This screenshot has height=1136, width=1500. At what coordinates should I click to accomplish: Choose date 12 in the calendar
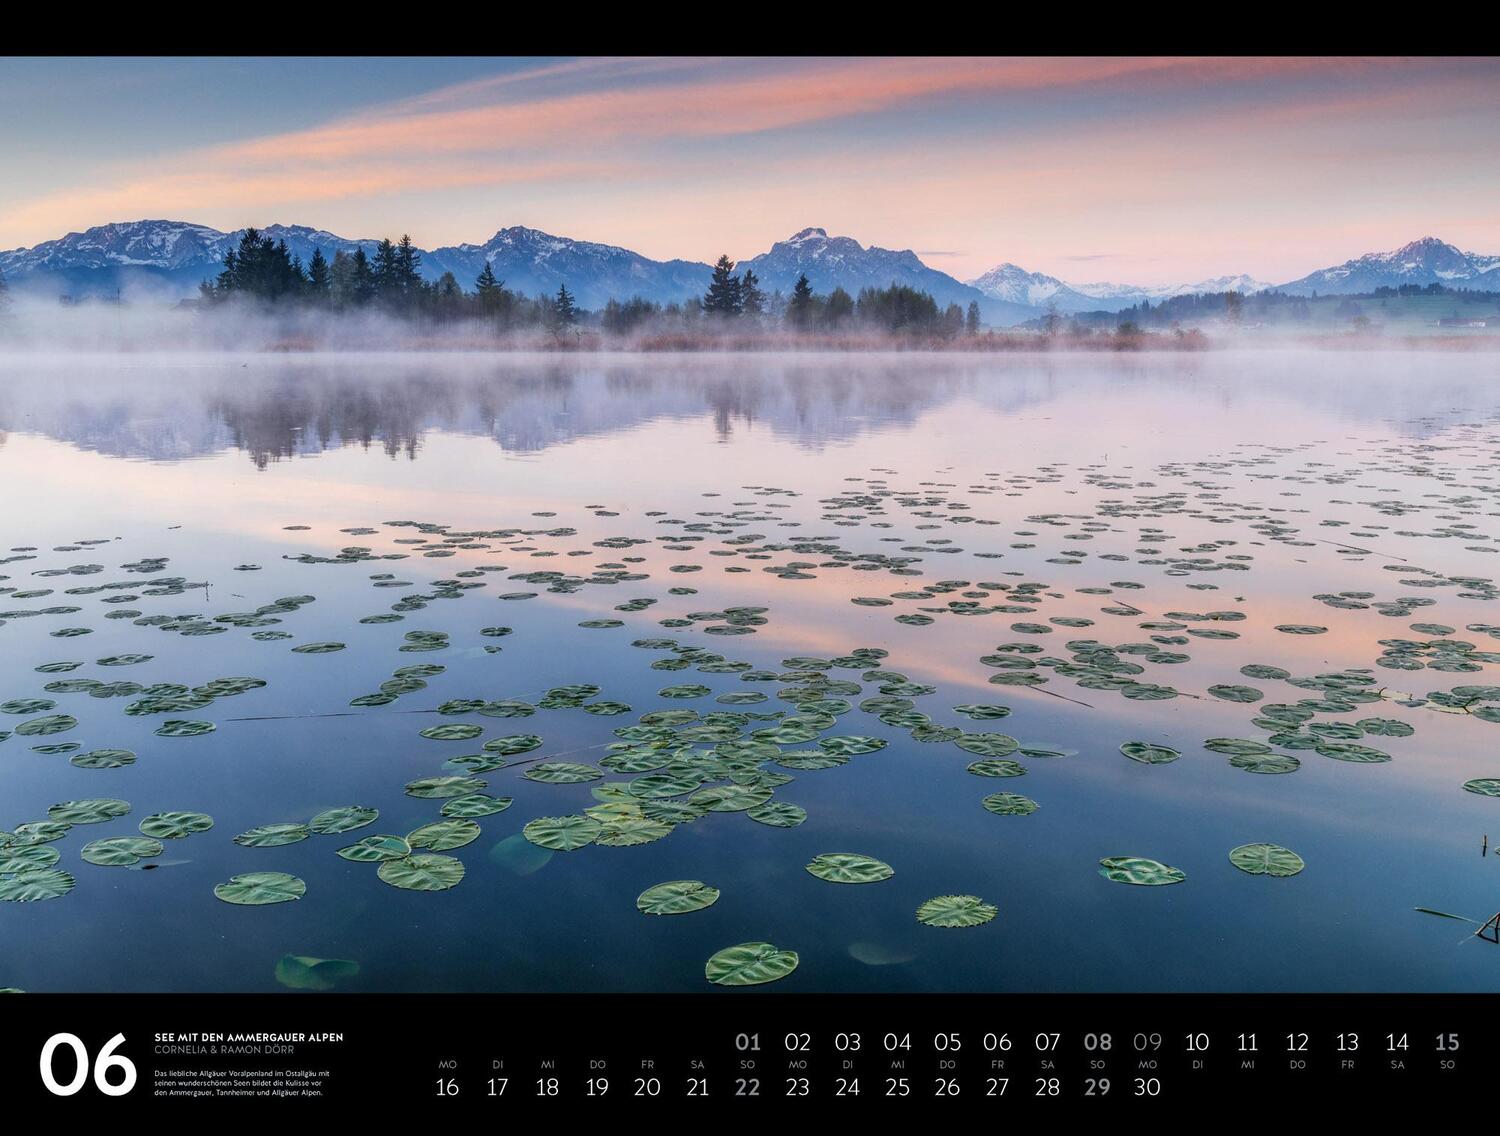(1297, 1042)
